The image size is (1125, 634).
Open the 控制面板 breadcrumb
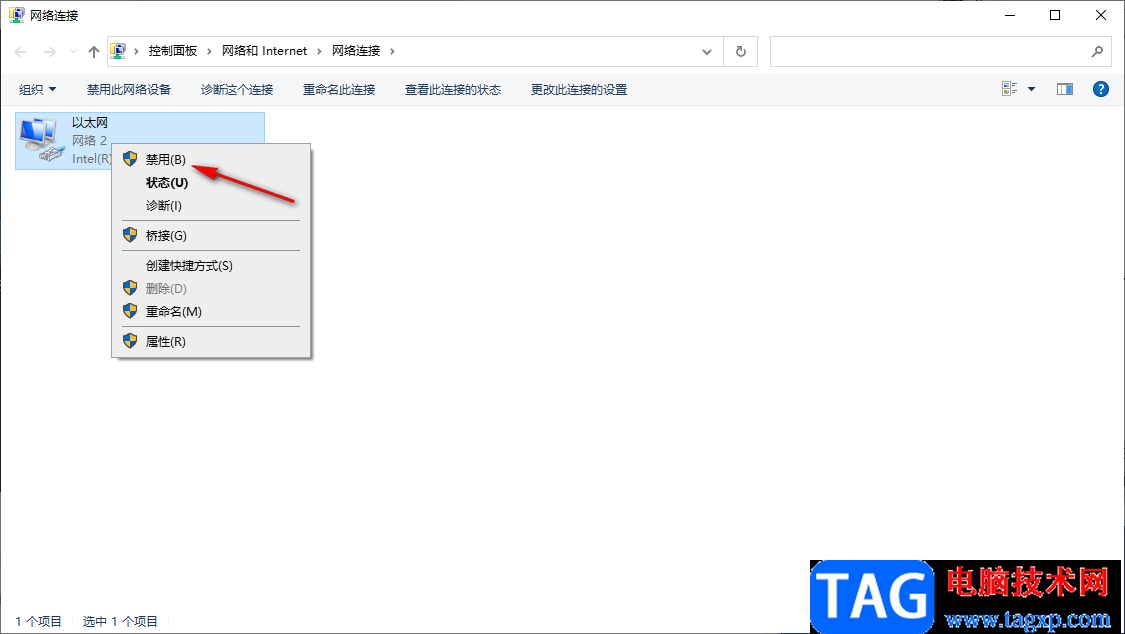pyautogui.click(x=173, y=51)
